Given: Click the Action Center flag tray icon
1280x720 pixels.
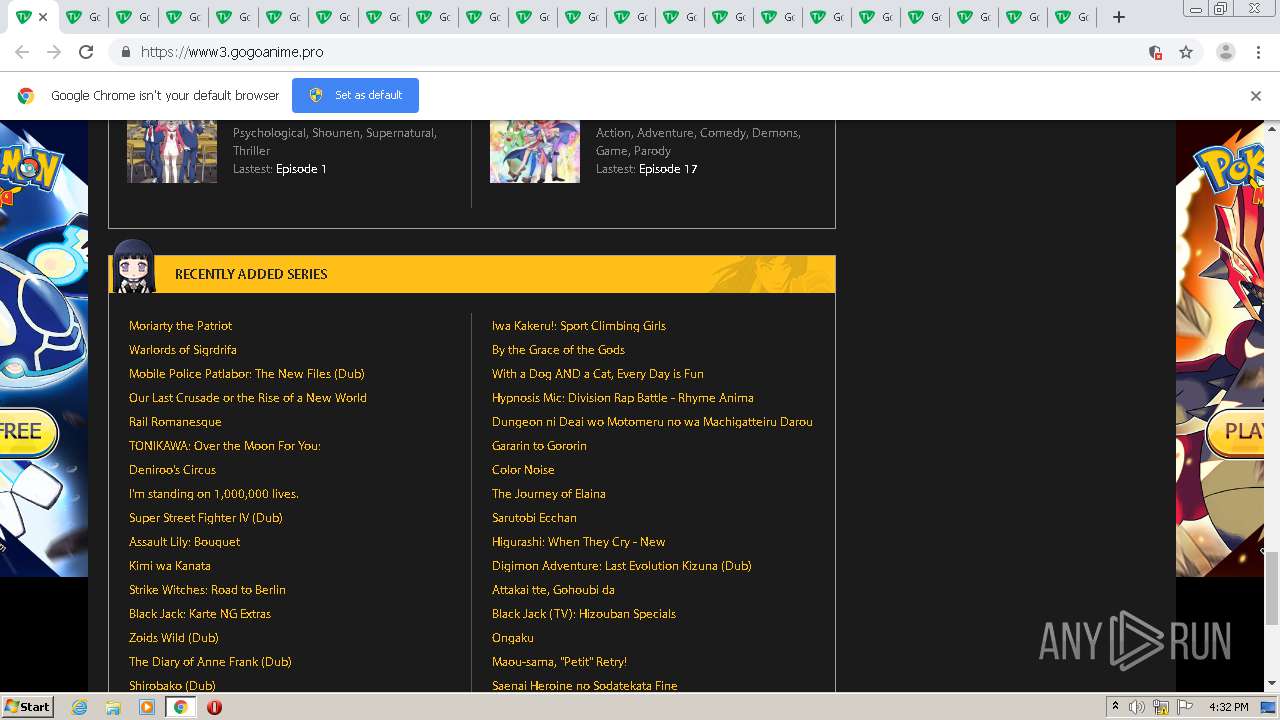Looking at the screenshot, I should pyautogui.click(x=1186, y=707).
